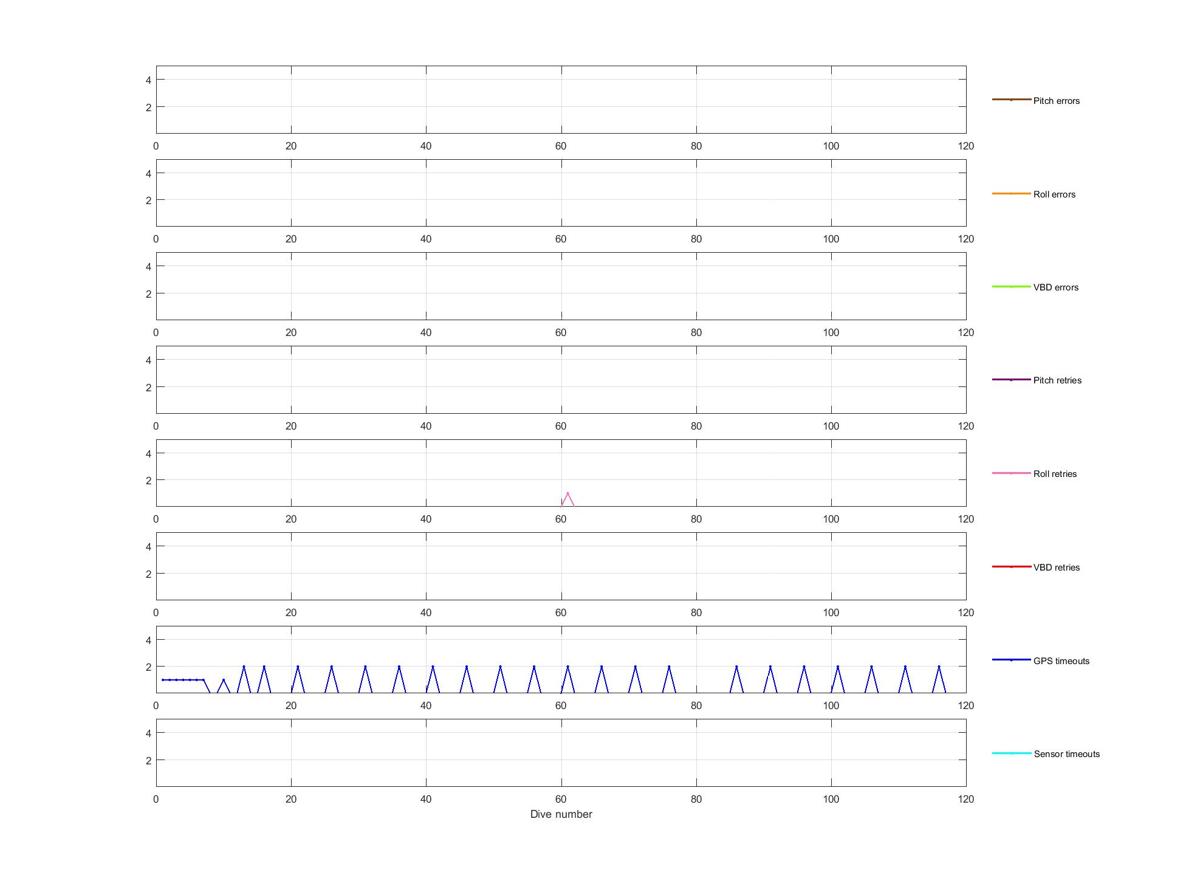The height and width of the screenshot is (885, 1200).
Task: Click the Pitch retries legend label
Action: point(1057,380)
